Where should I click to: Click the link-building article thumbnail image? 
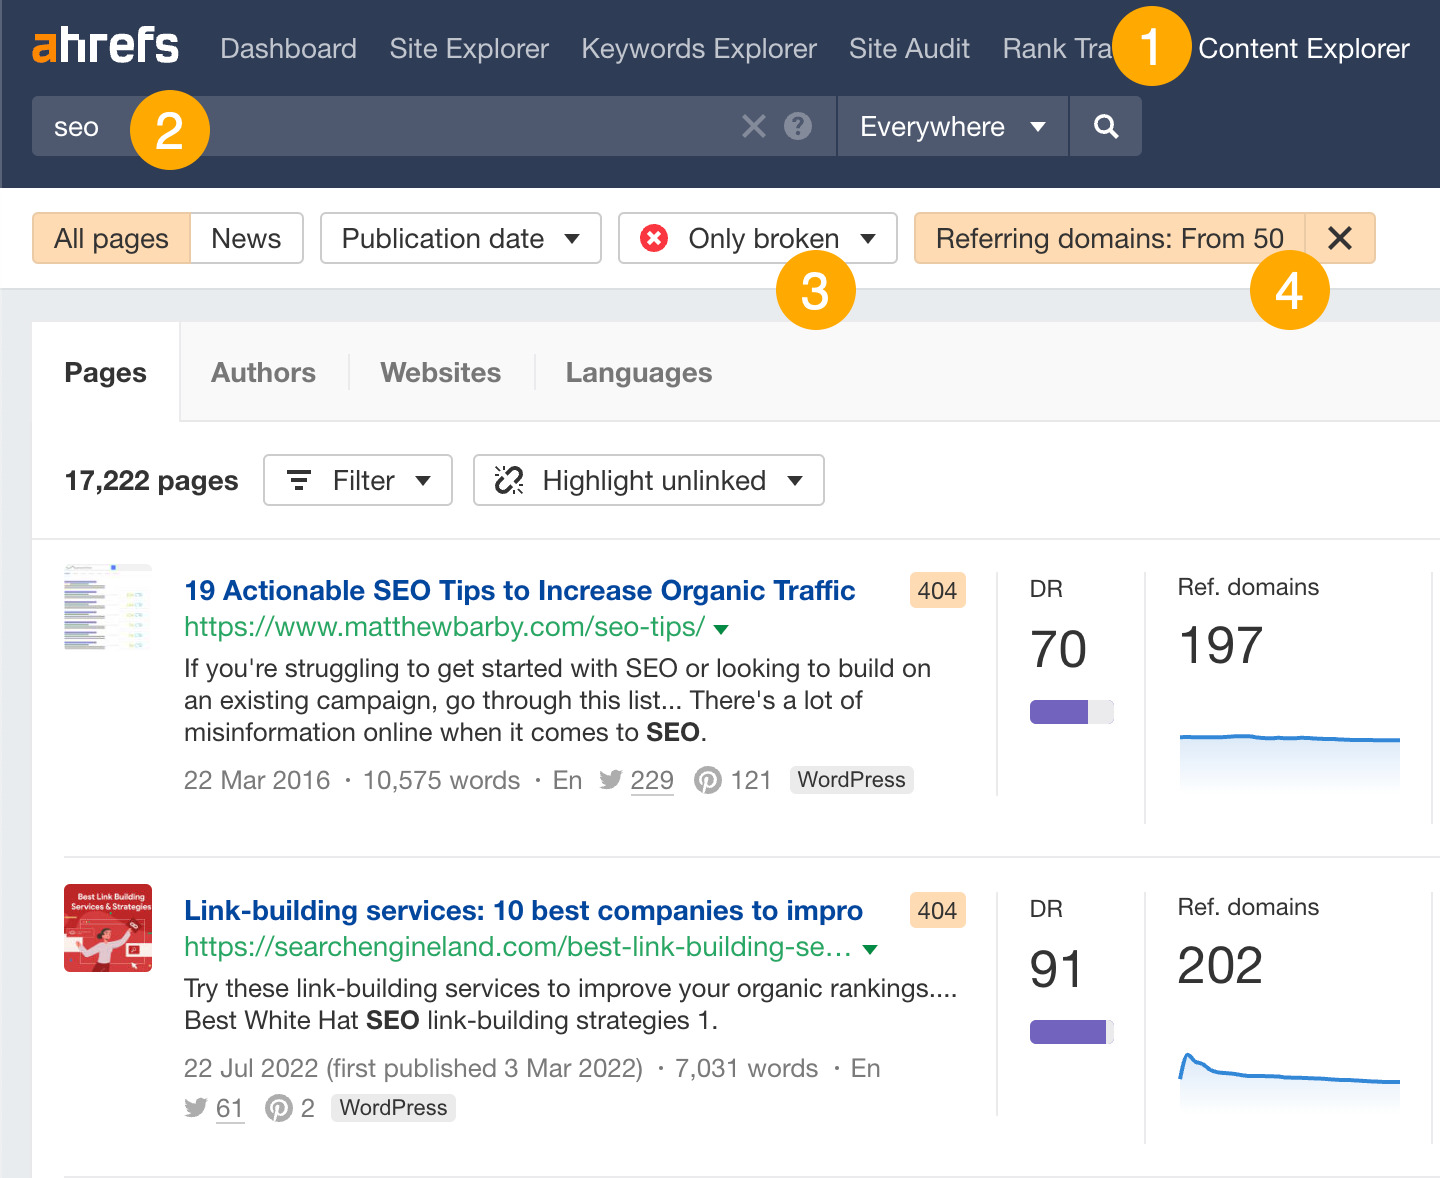(107, 928)
